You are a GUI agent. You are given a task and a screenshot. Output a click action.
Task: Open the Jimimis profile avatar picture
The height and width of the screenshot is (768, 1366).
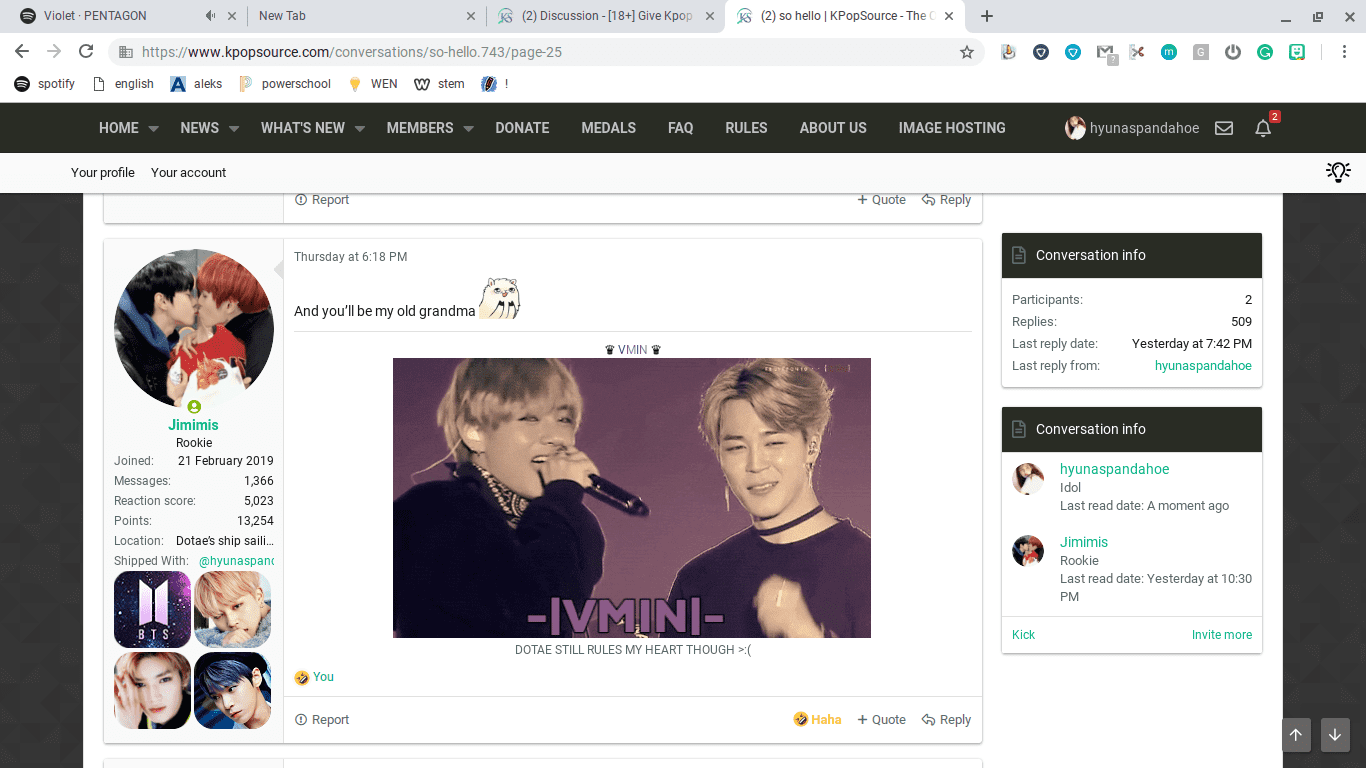click(194, 329)
